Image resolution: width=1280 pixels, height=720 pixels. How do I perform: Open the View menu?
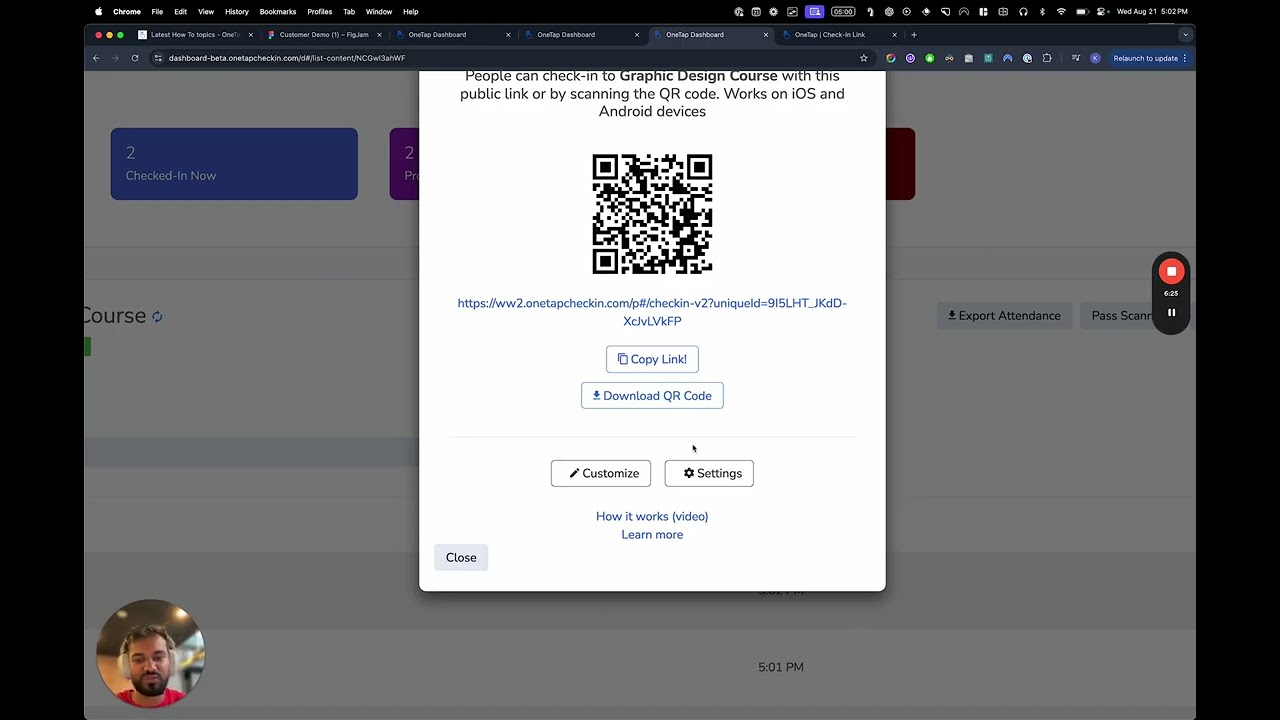[206, 12]
